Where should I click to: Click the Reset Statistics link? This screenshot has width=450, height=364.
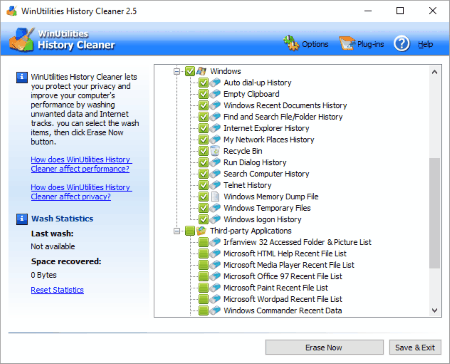click(57, 290)
